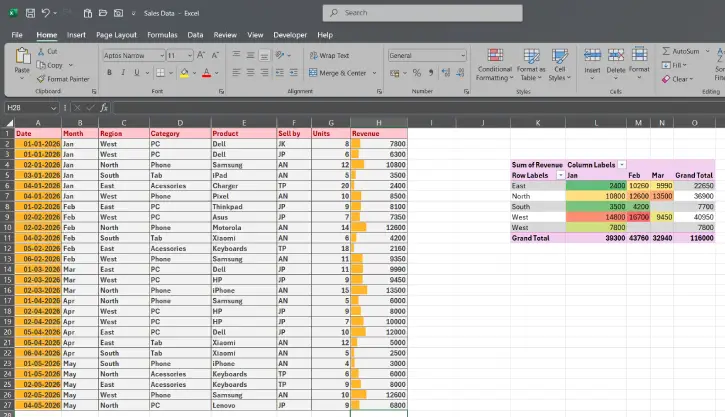The height and width of the screenshot is (417, 725).
Task: Click the Select All corner triangle
Action: 9,123
